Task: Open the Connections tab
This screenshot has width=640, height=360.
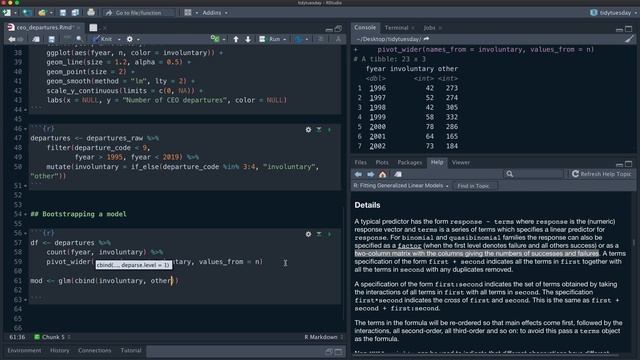Action: point(94,351)
